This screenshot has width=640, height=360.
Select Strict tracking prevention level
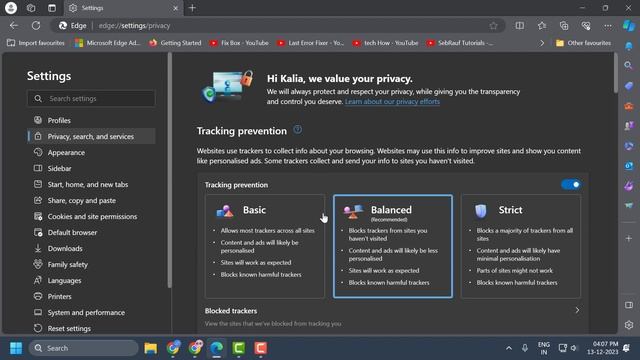521,246
